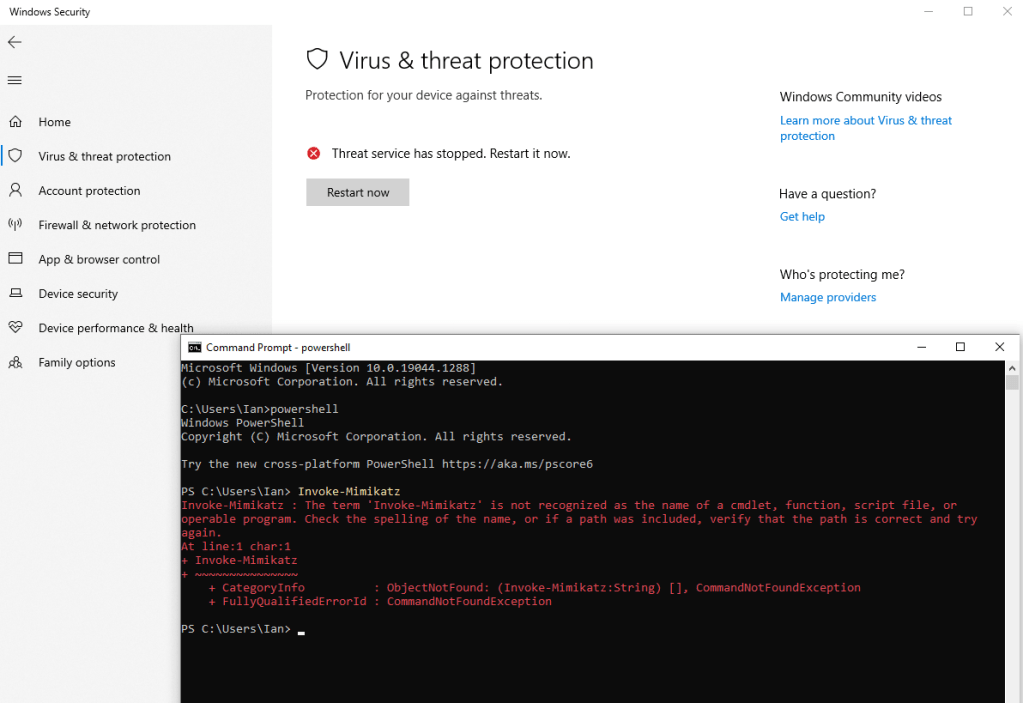Select Device security in the sidebar
Viewport: 1023px width, 703px height.
click(x=78, y=294)
